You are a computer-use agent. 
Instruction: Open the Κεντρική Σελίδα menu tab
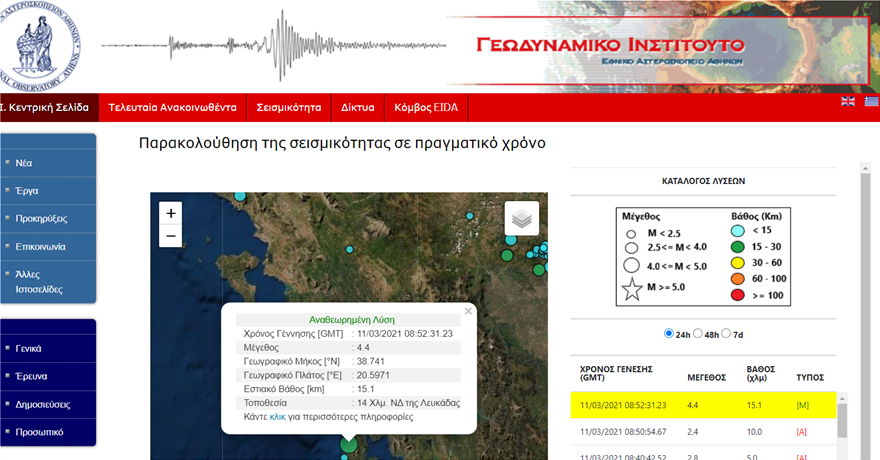pos(48,107)
